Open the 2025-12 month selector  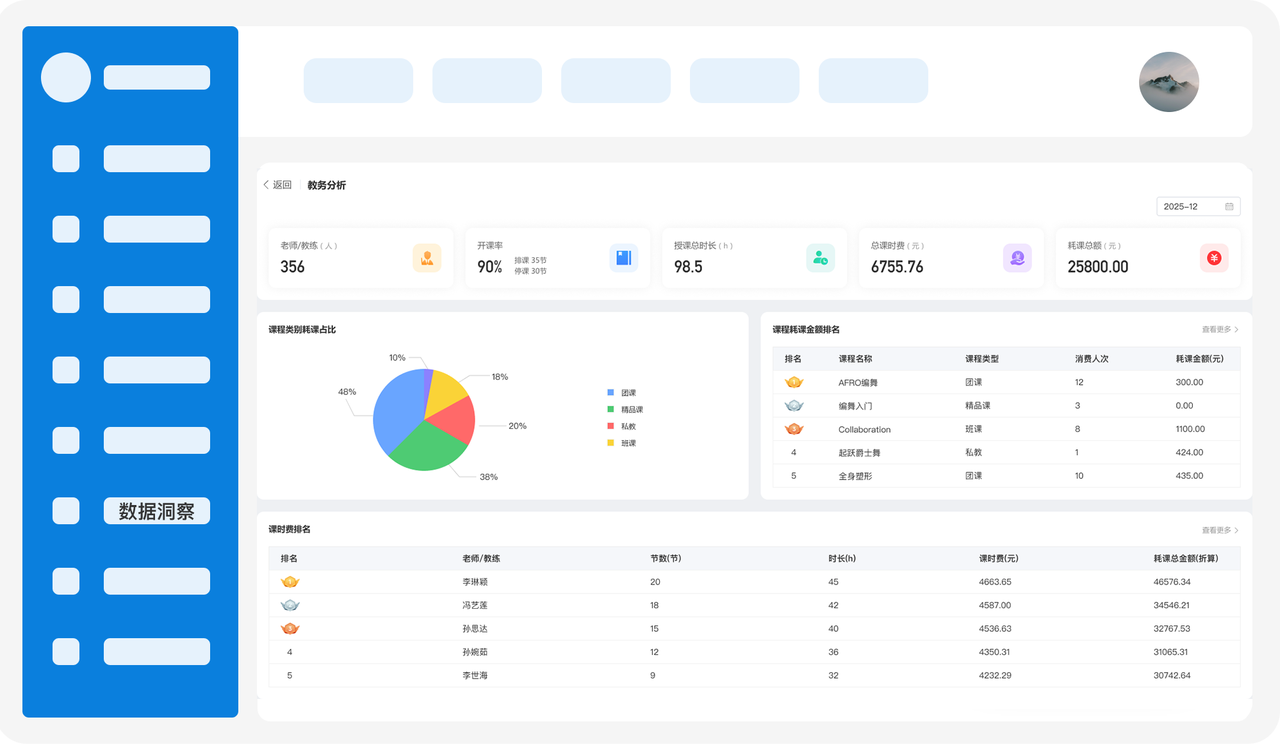coord(1198,207)
